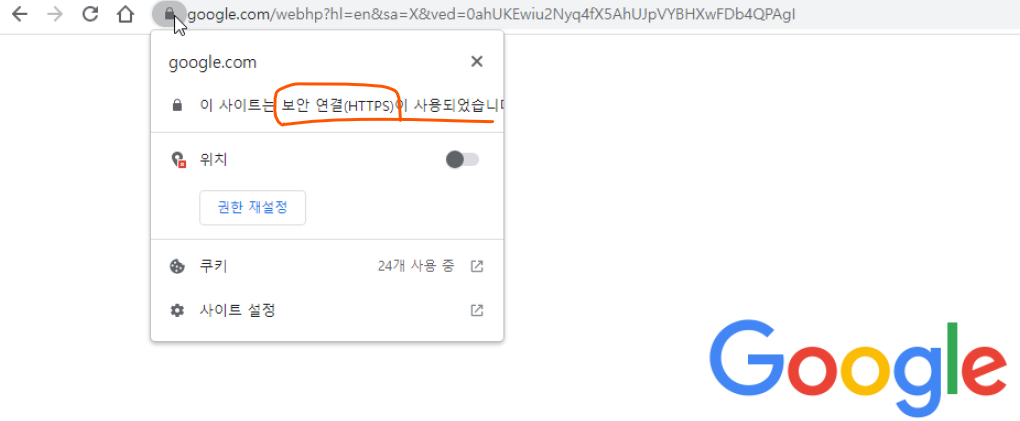Click the gear icon for site settings
The width and height of the screenshot is (1020, 421).
click(x=177, y=310)
